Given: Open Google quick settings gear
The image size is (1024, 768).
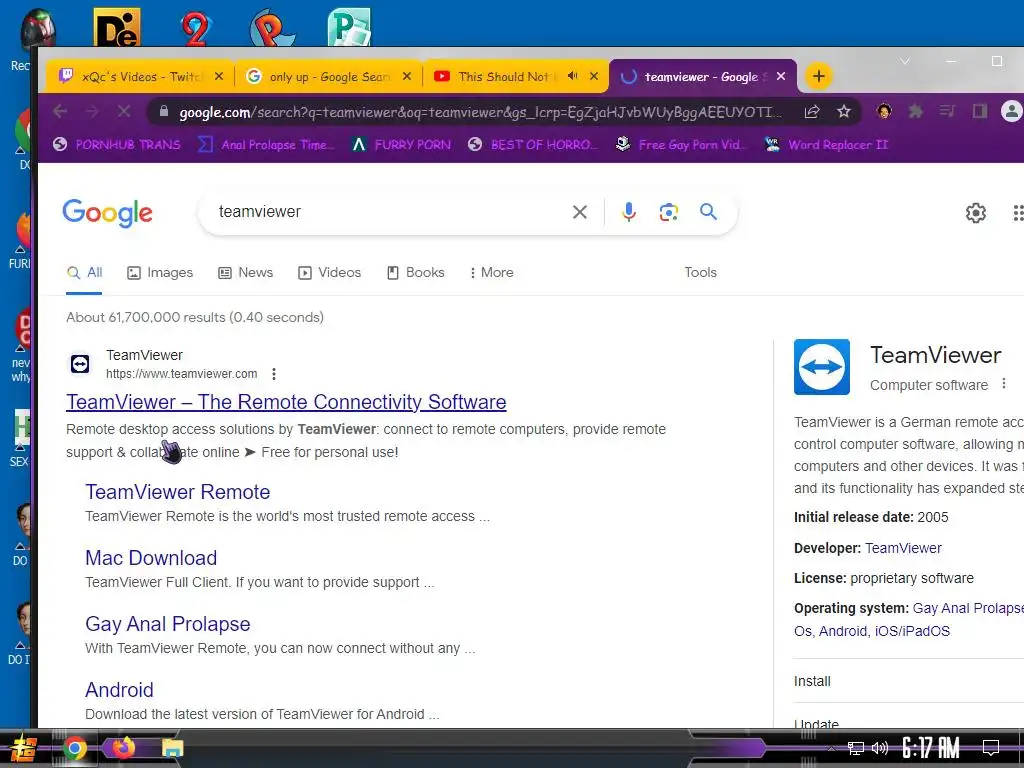Looking at the screenshot, I should pos(976,213).
